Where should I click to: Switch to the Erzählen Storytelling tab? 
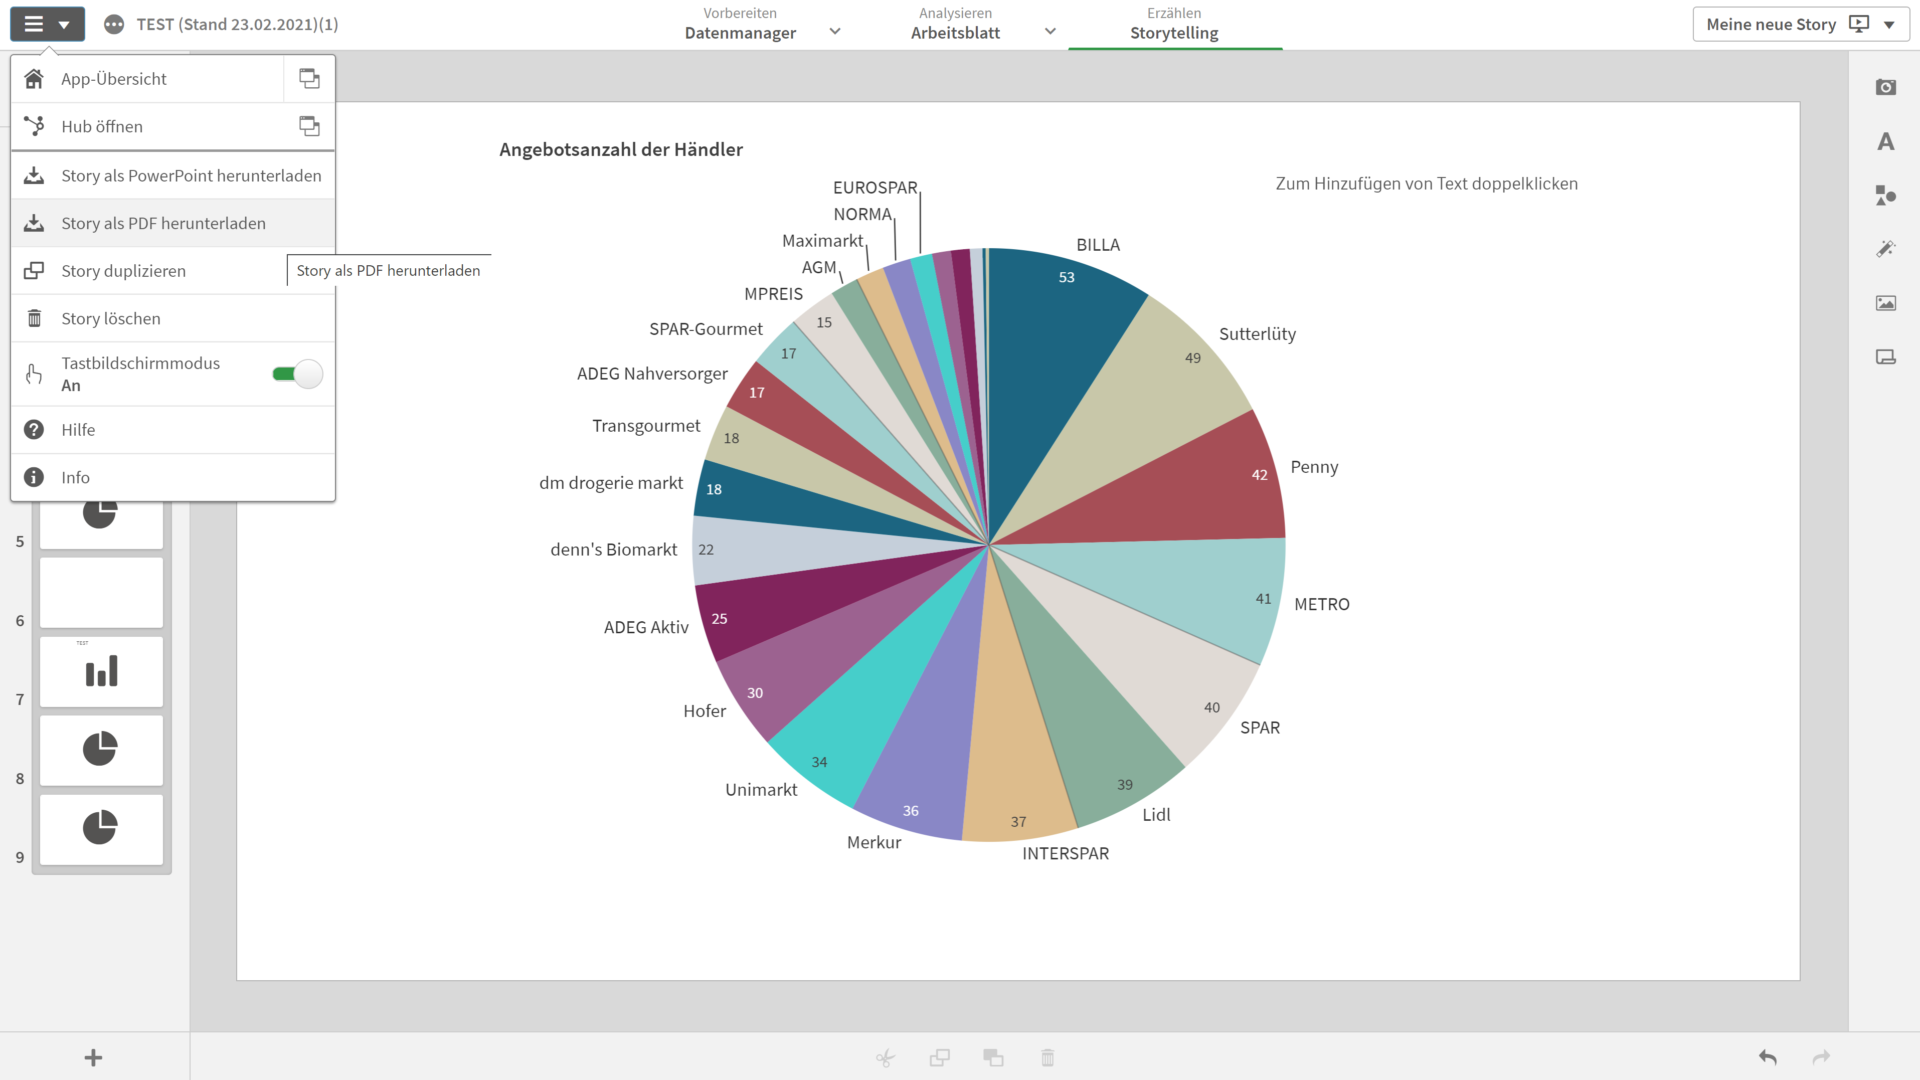tap(1174, 24)
